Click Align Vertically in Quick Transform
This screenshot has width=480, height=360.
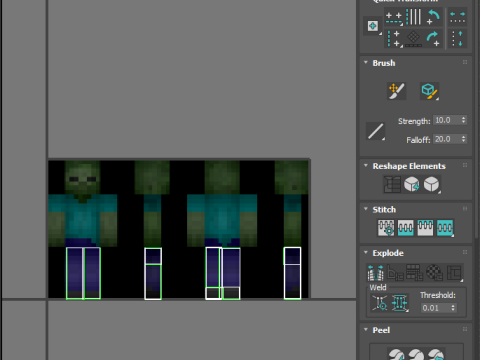point(394,39)
